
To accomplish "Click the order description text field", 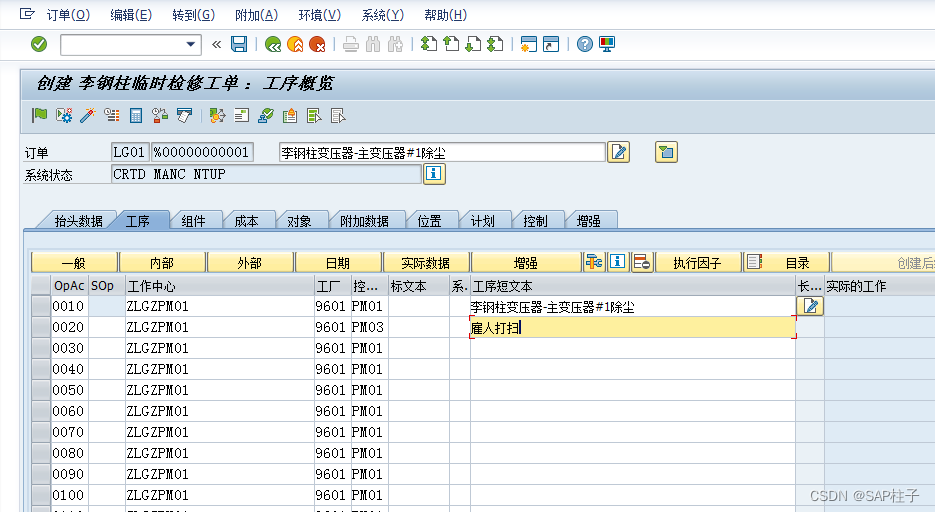I will coord(442,153).
